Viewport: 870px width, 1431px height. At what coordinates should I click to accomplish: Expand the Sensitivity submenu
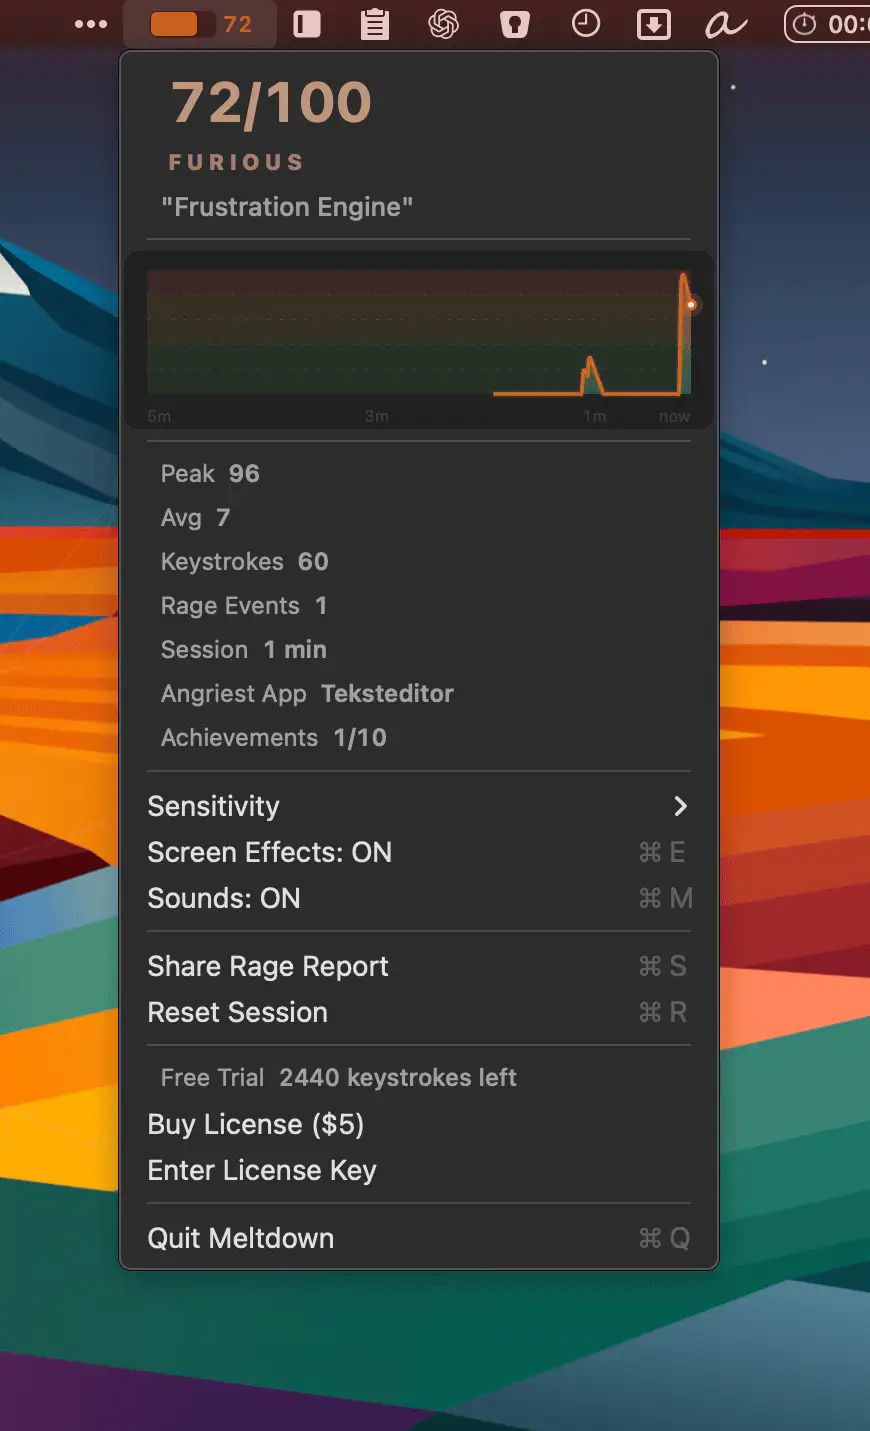point(214,806)
